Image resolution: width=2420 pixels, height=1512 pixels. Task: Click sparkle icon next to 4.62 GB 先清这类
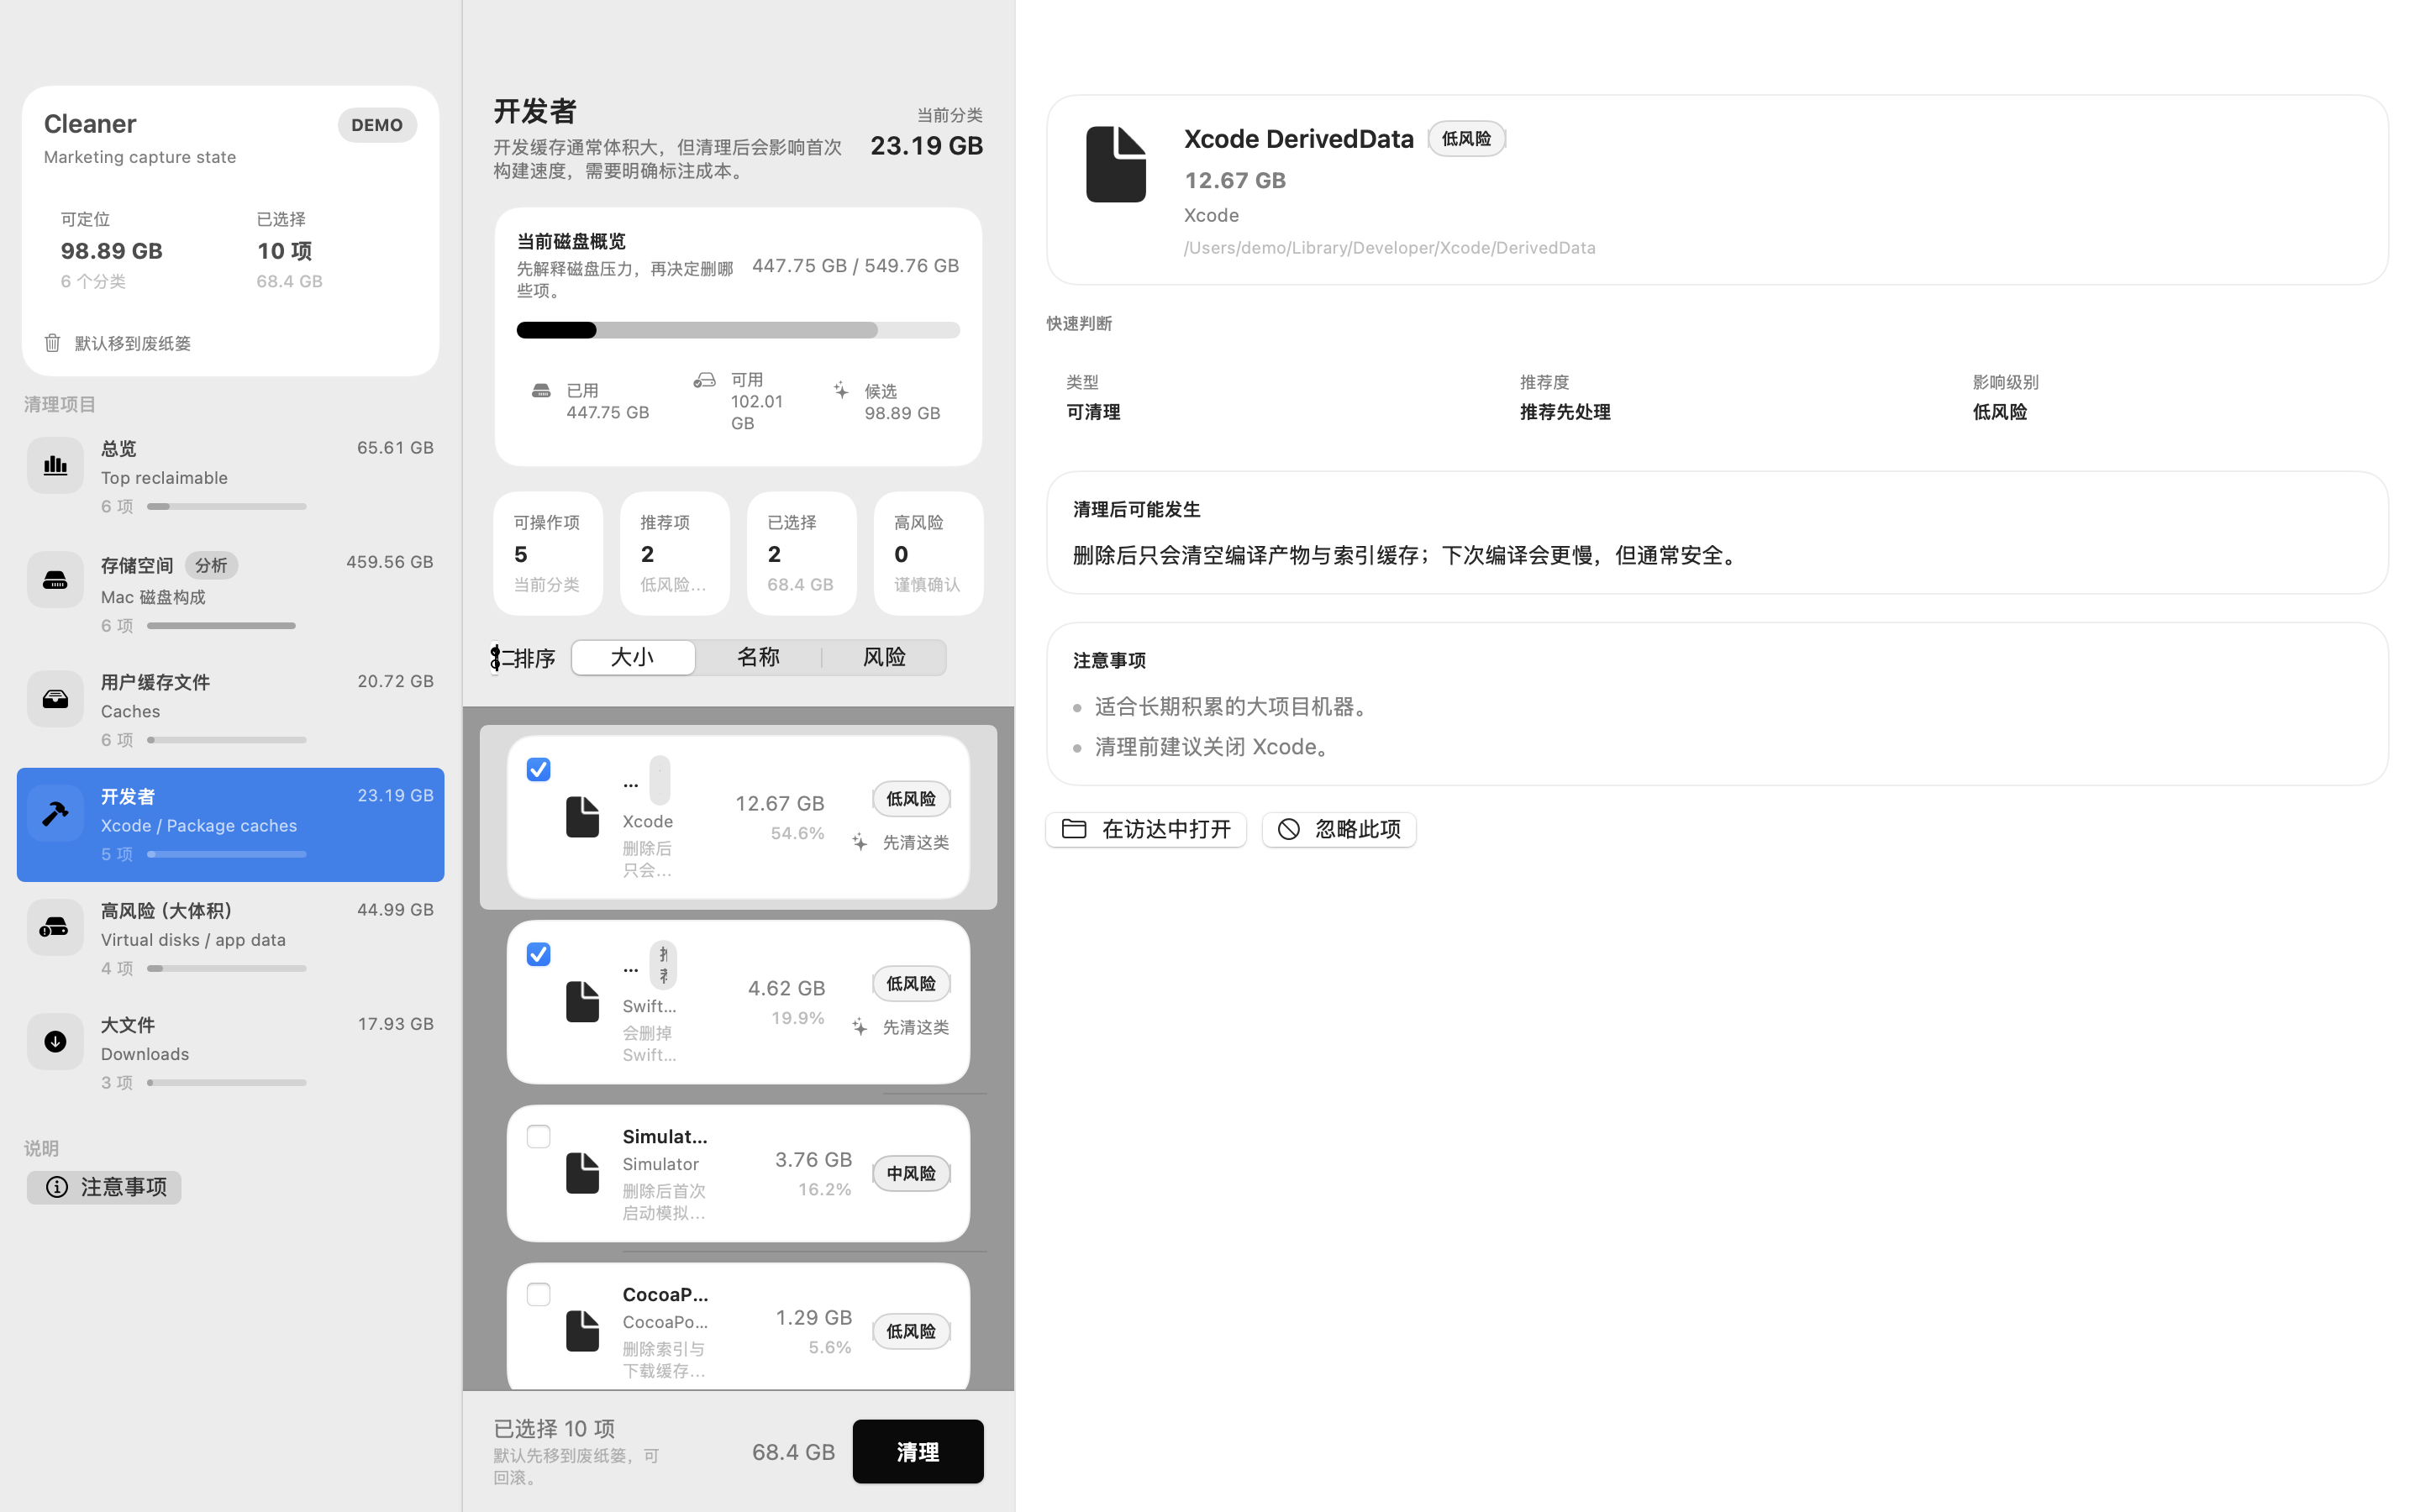(x=859, y=1027)
